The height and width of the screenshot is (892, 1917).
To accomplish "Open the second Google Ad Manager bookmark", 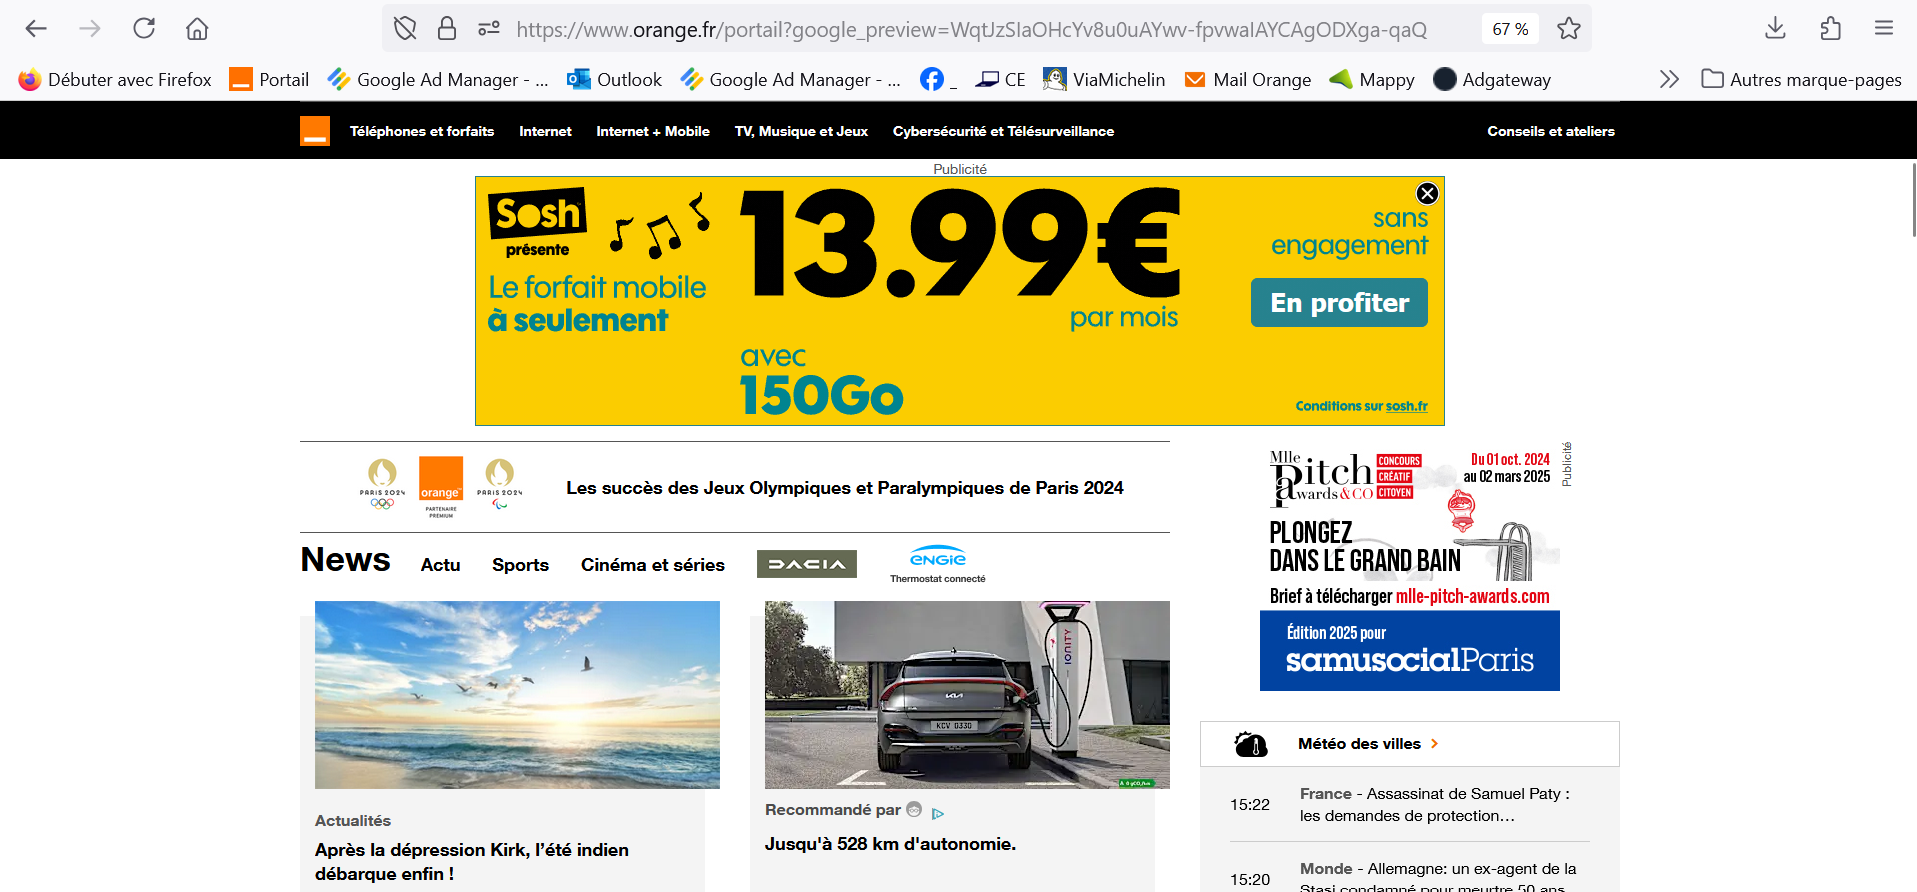I will (790, 79).
